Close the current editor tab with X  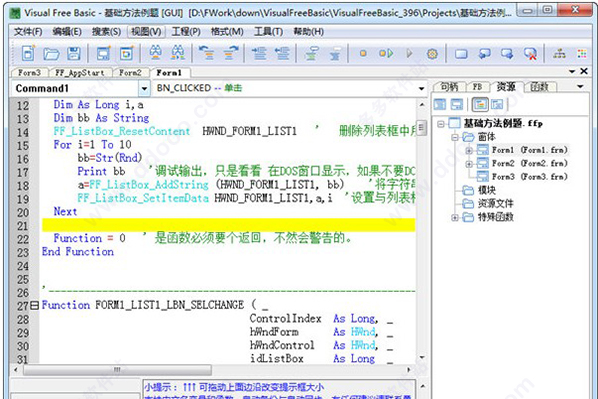click(x=584, y=71)
